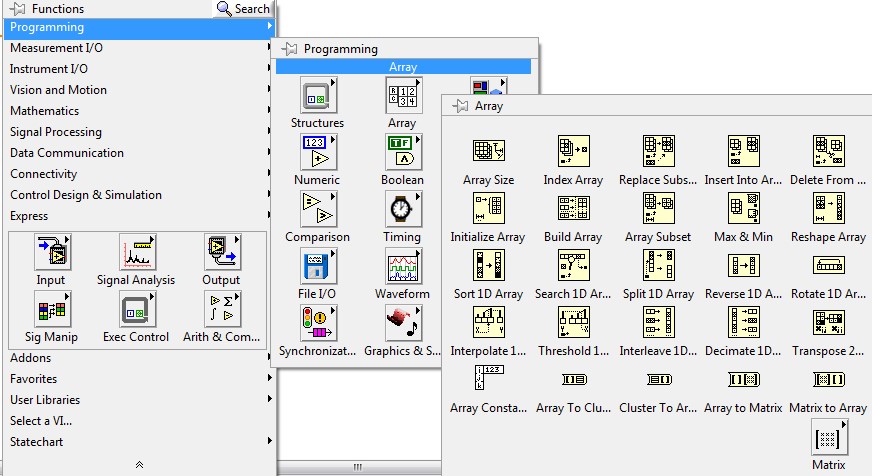Pick the Reshape Array function icon
The width and height of the screenshot is (872, 476).
[829, 208]
